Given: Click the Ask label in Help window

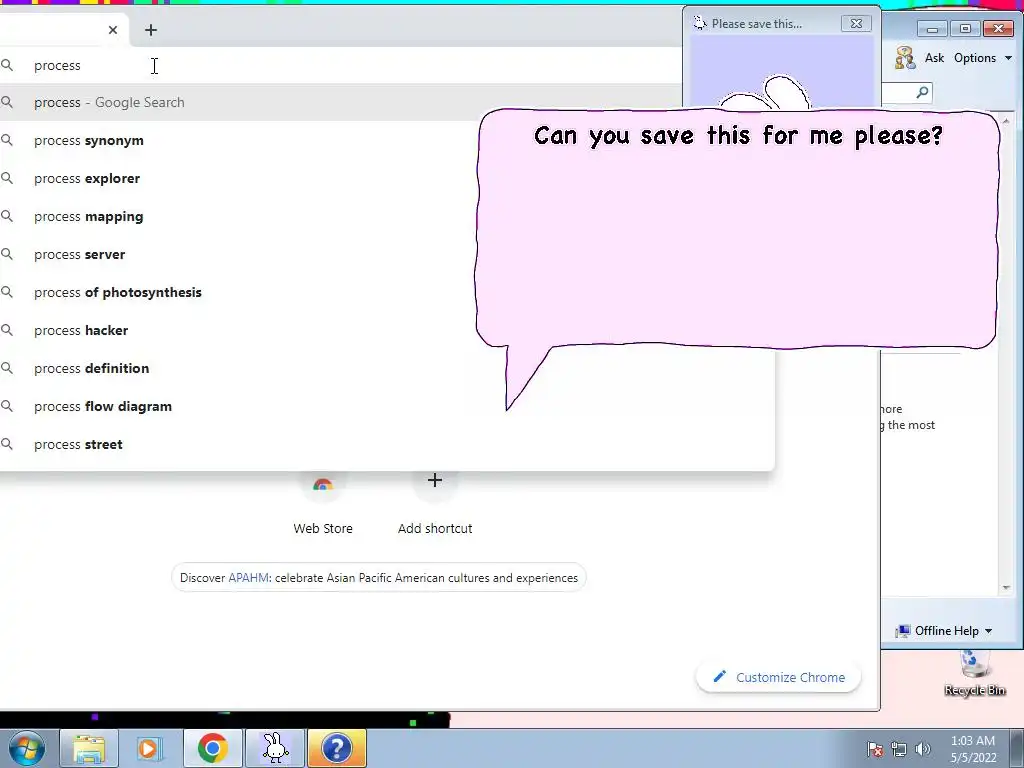Looking at the screenshot, I should pos(934,57).
